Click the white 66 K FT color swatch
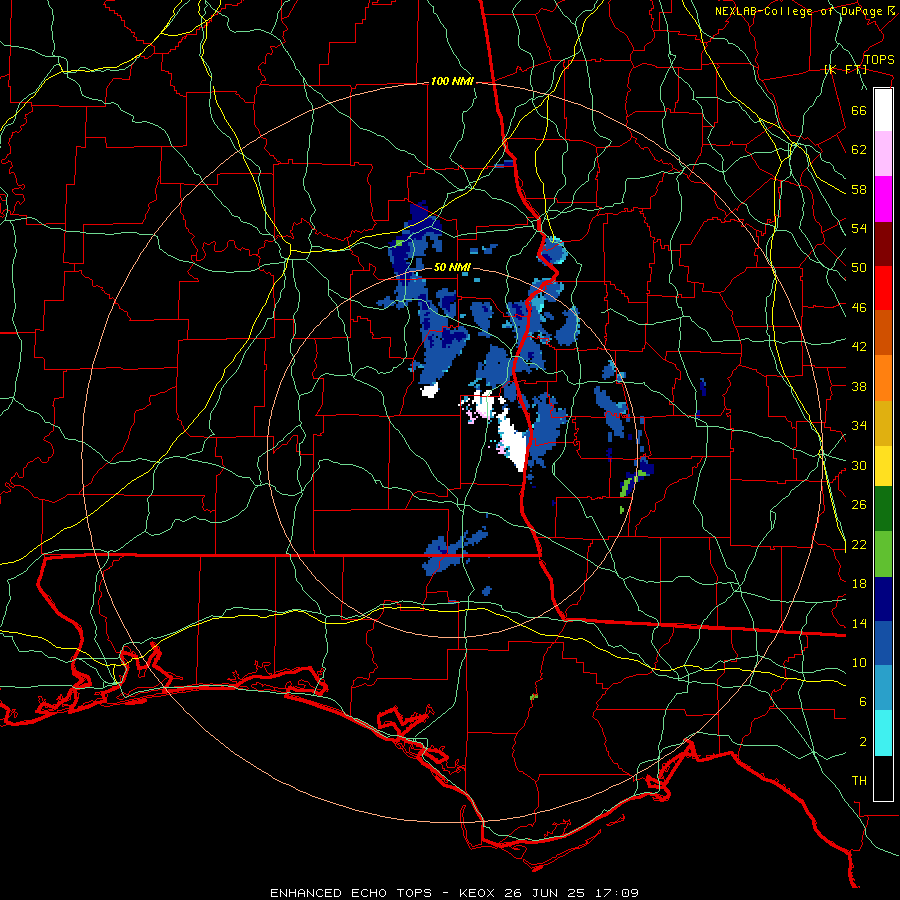900x900 pixels. click(883, 110)
